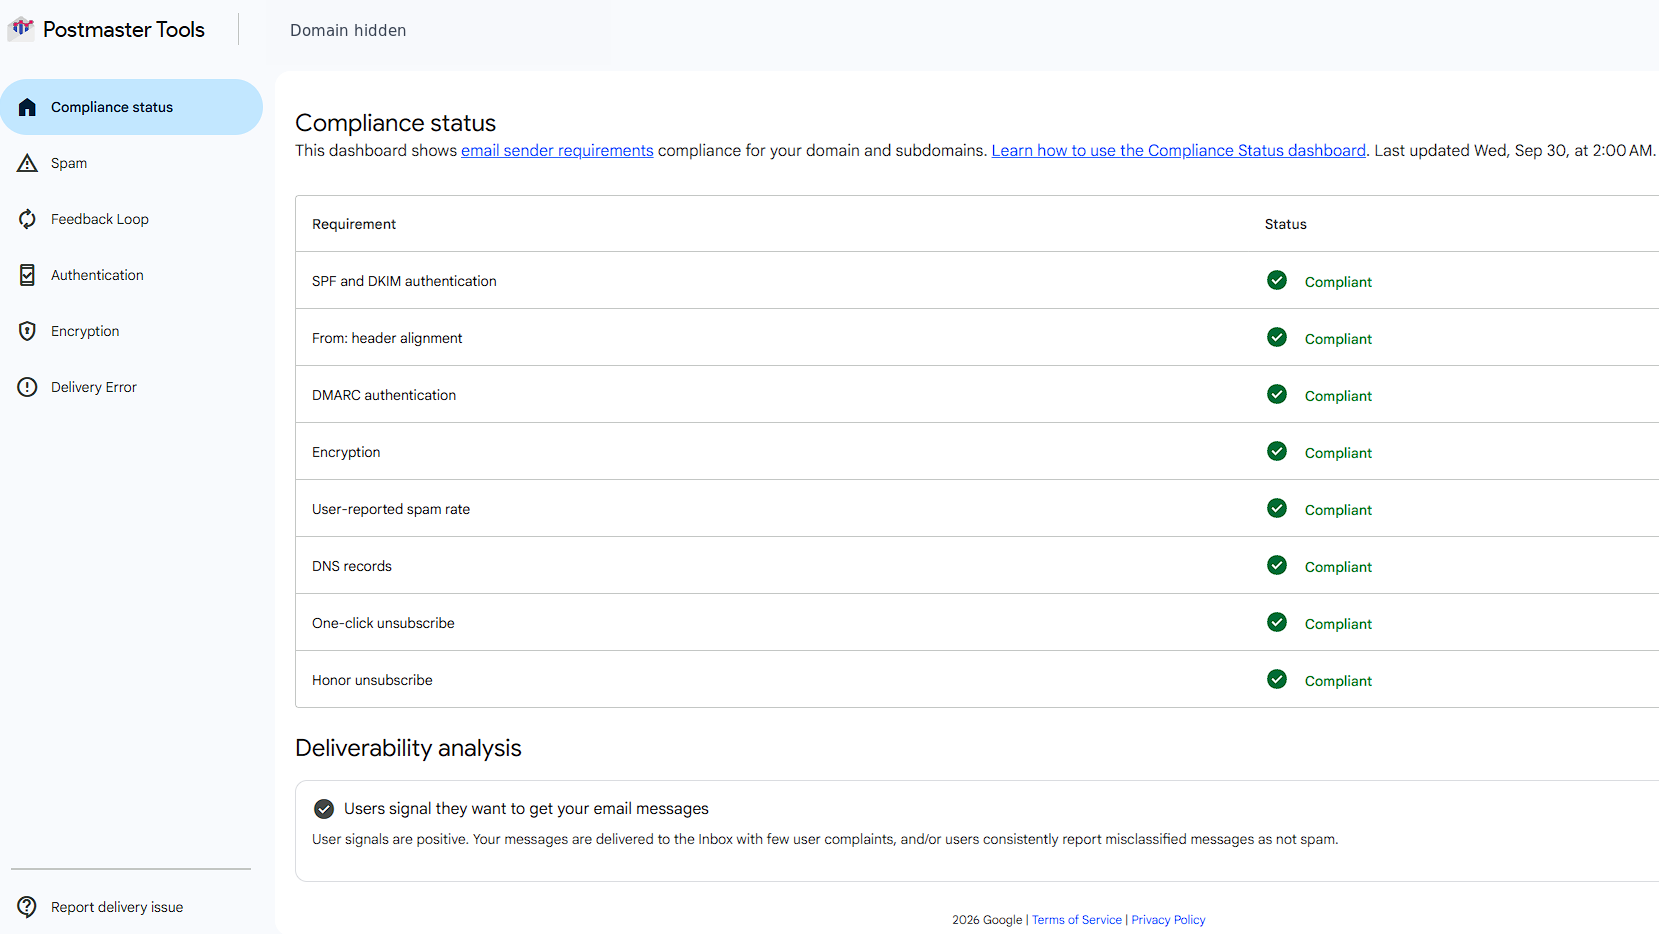The height and width of the screenshot is (934, 1659).
Task: Click the Authentication clipboard check icon
Action: click(x=27, y=275)
